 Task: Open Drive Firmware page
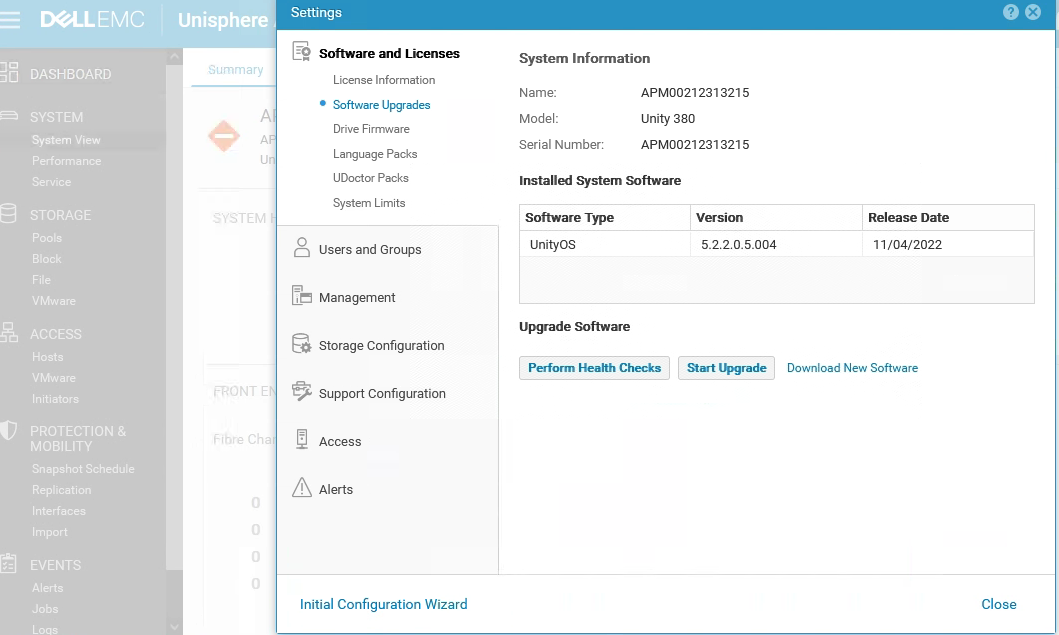coord(371,129)
